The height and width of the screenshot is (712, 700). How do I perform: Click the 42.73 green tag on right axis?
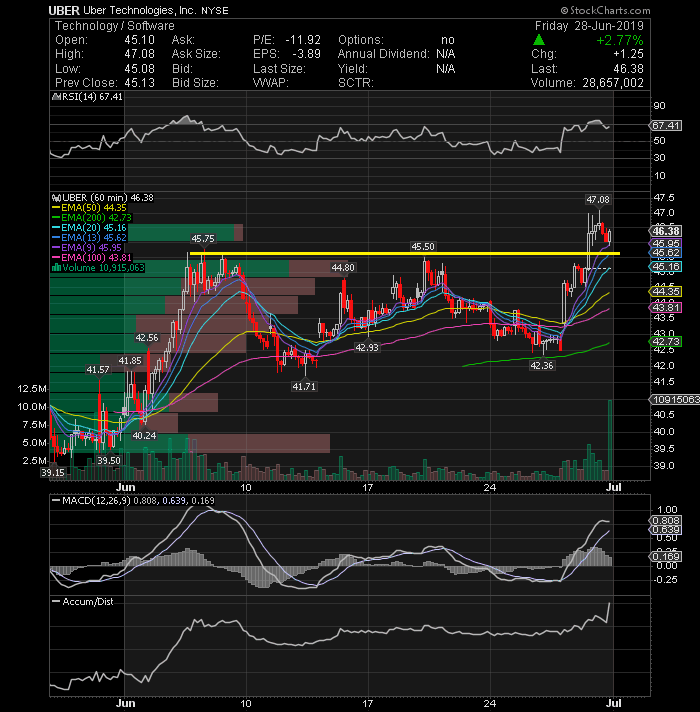[666, 341]
